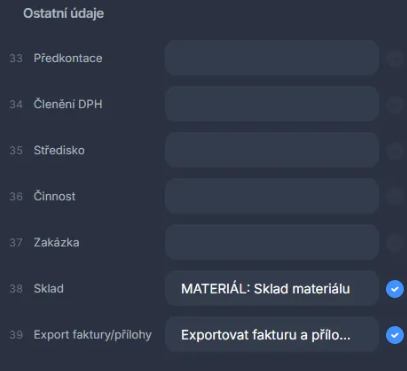Click the Předkontace row label
The width and height of the screenshot is (407, 371).
point(68,58)
